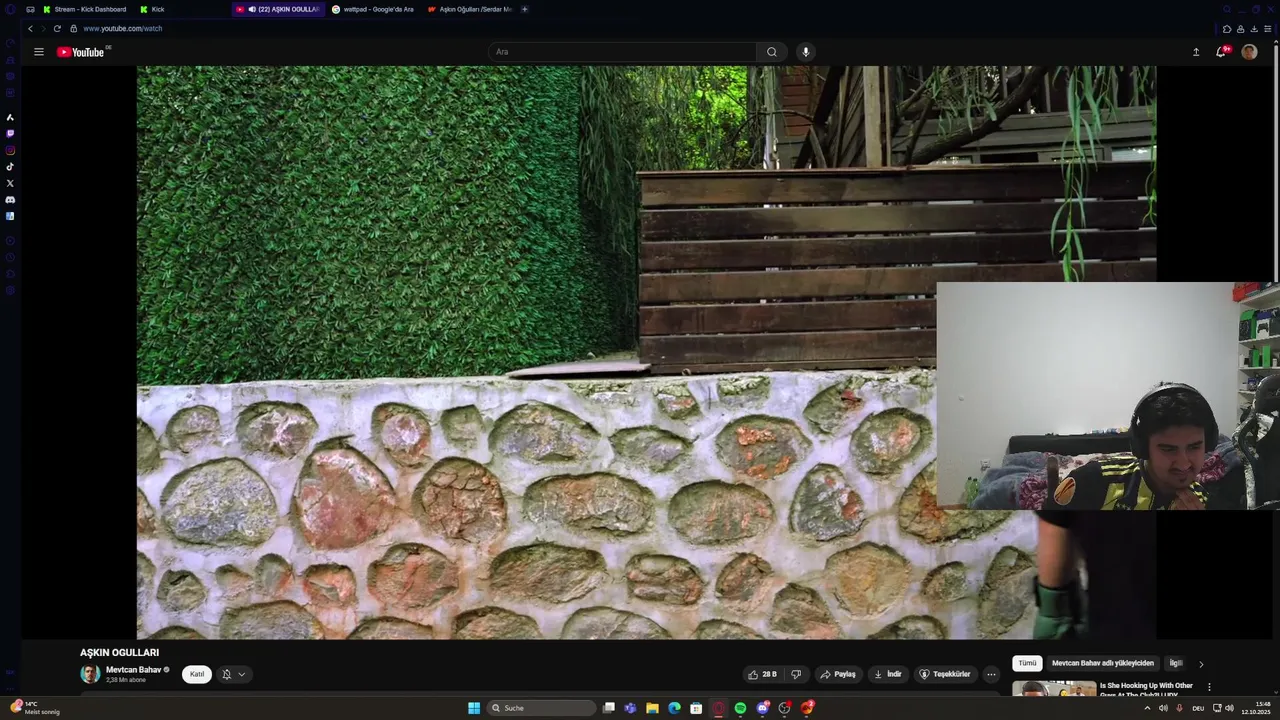Focus the YouTube Ara search field
Screen dimensions: 1280x720
tap(622, 52)
